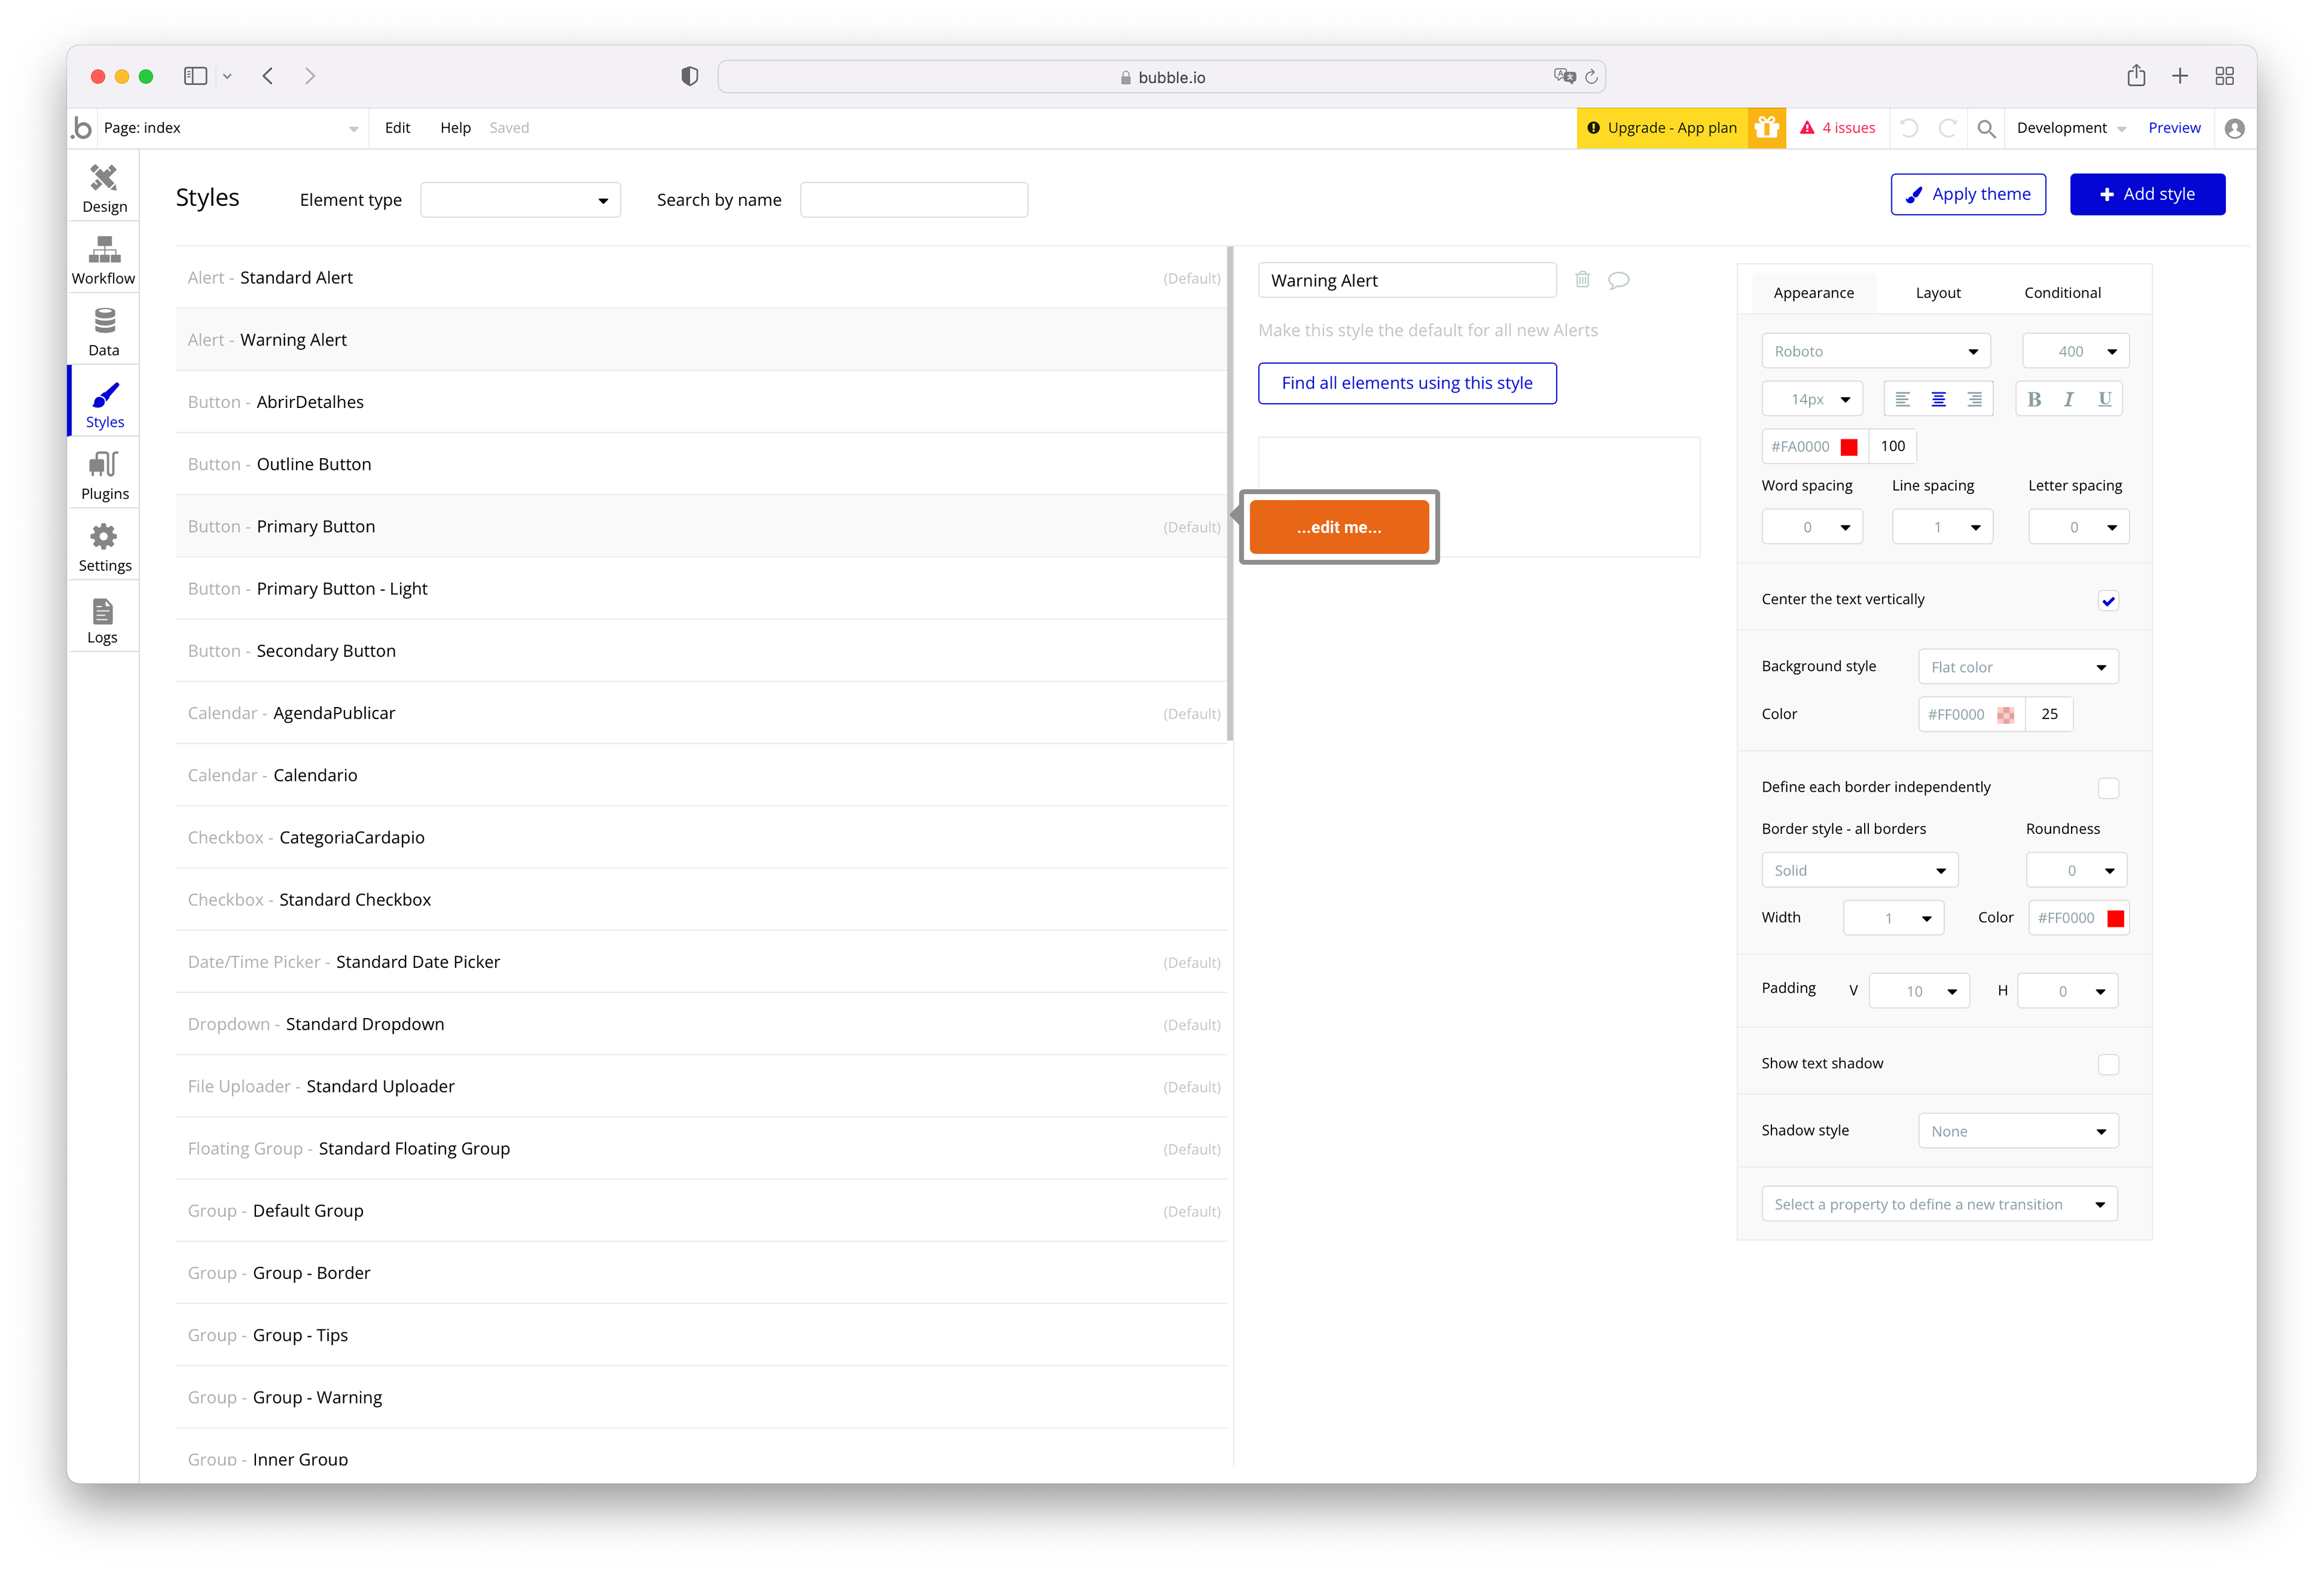Viewport: 2324px width, 1572px height.
Task: Click Upgrade - App plan button
Action: [x=1662, y=128]
